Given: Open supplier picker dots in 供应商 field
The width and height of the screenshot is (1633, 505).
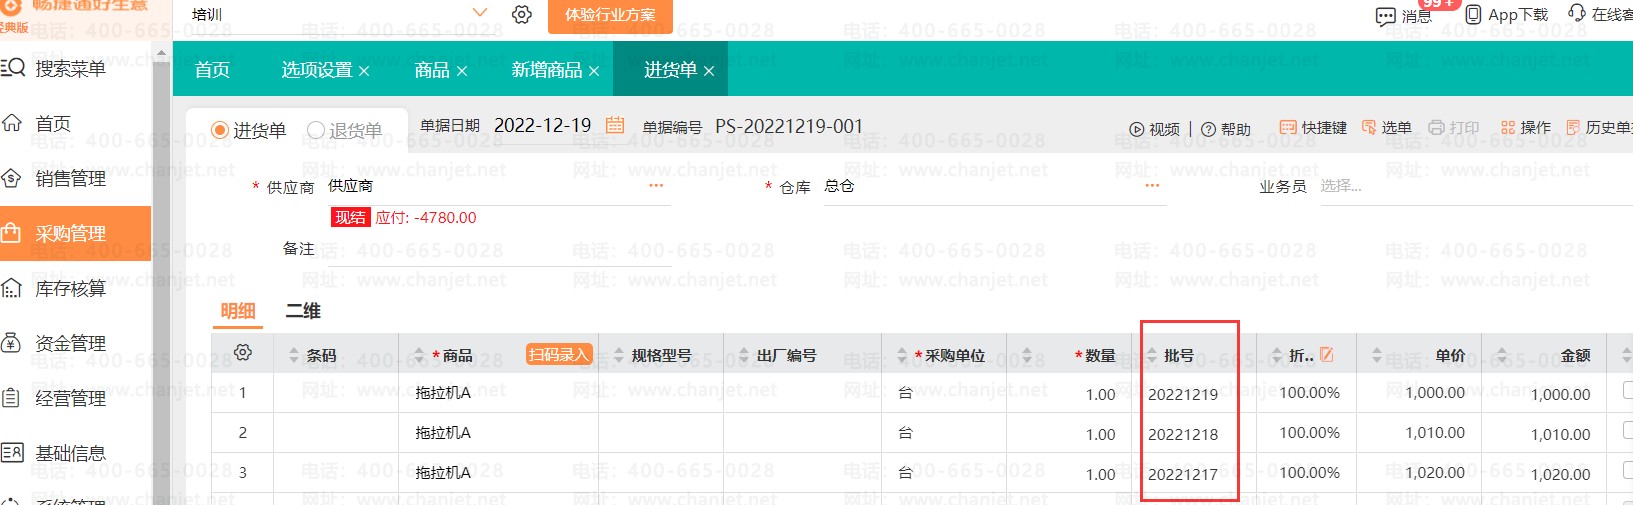Looking at the screenshot, I should [x=656, y=186].
